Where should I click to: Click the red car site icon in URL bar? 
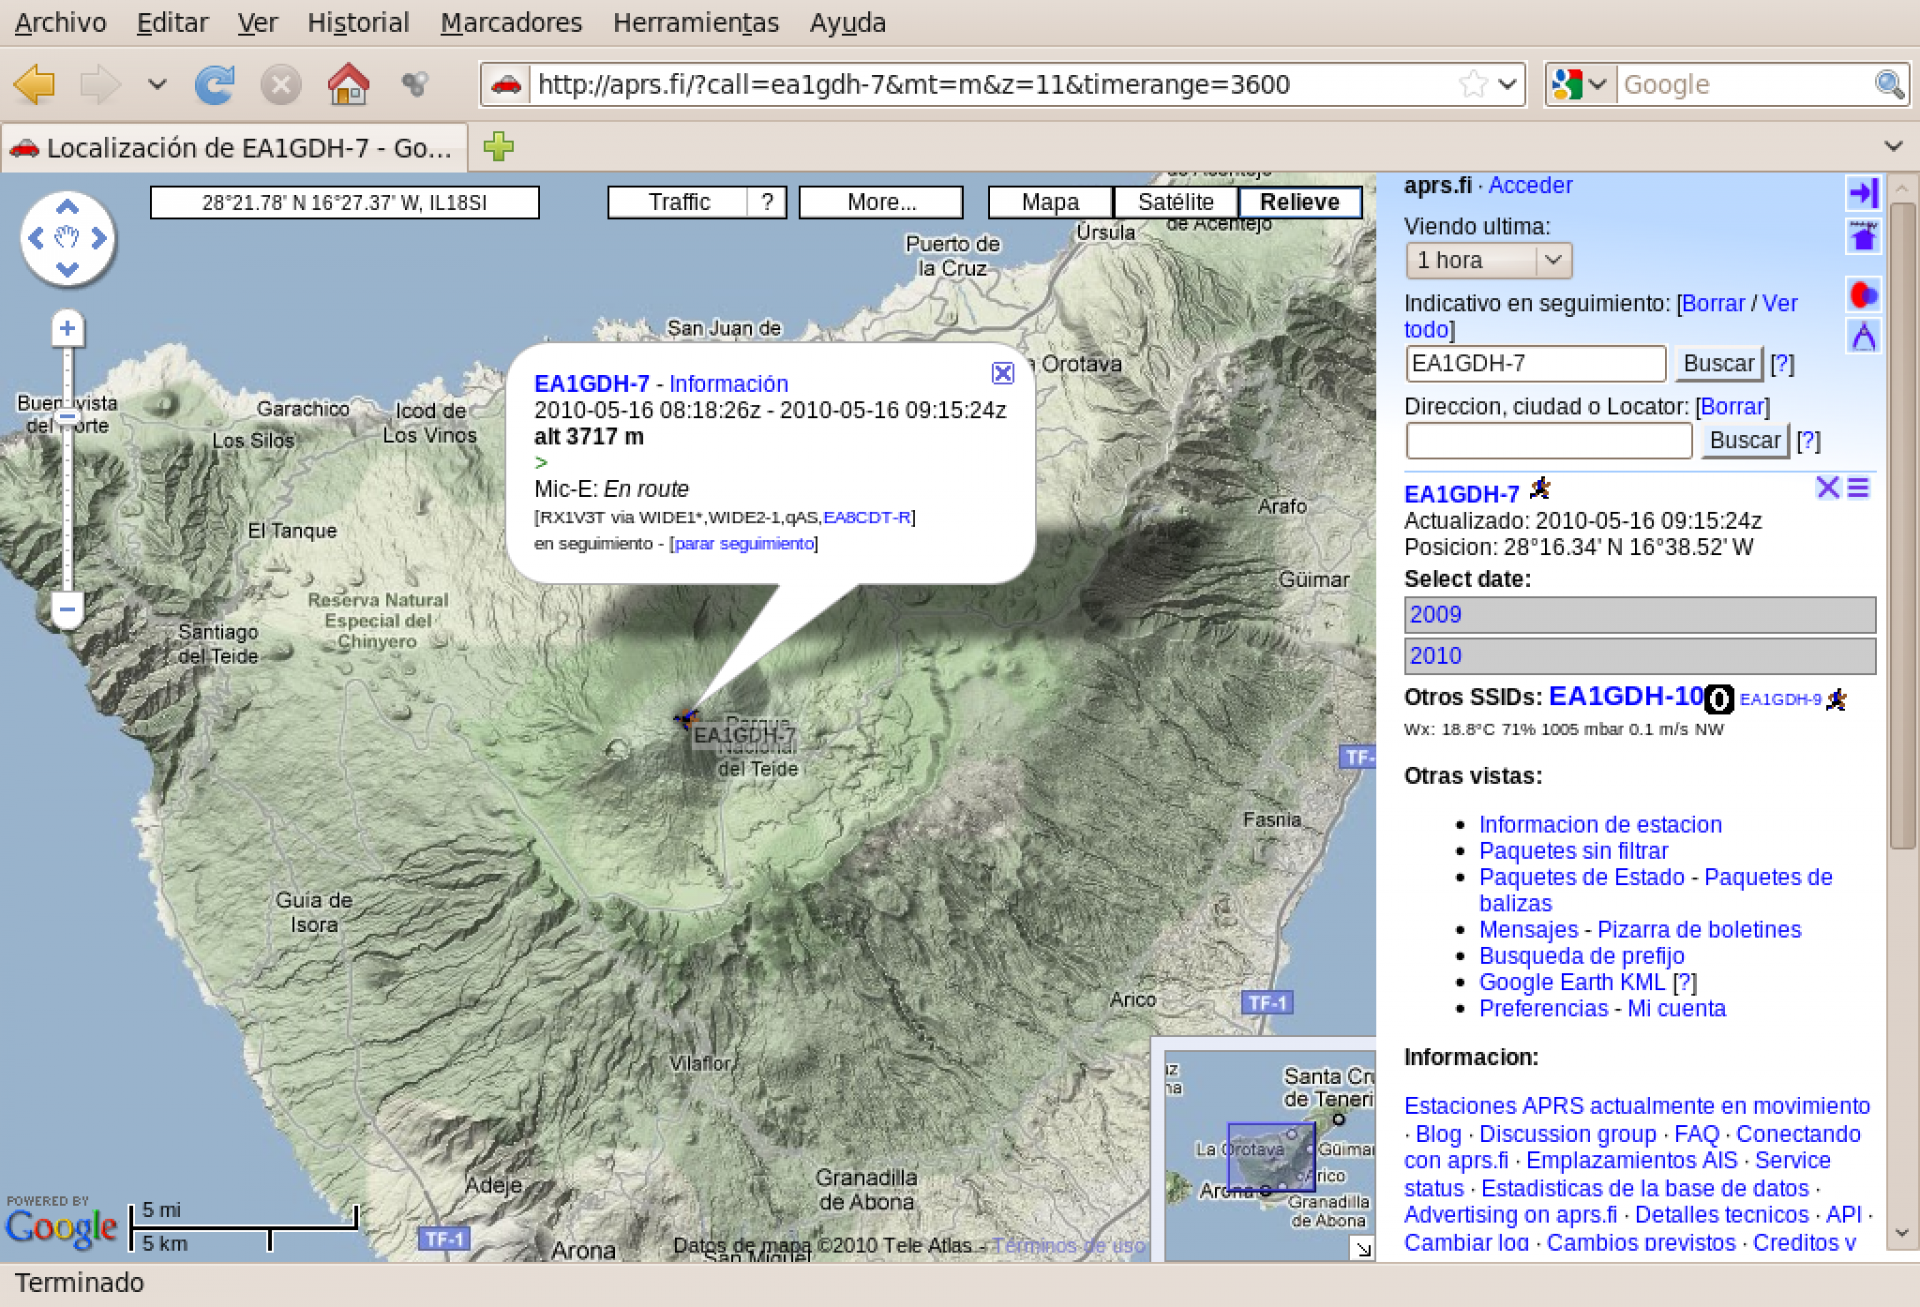[x=506, y=84]
